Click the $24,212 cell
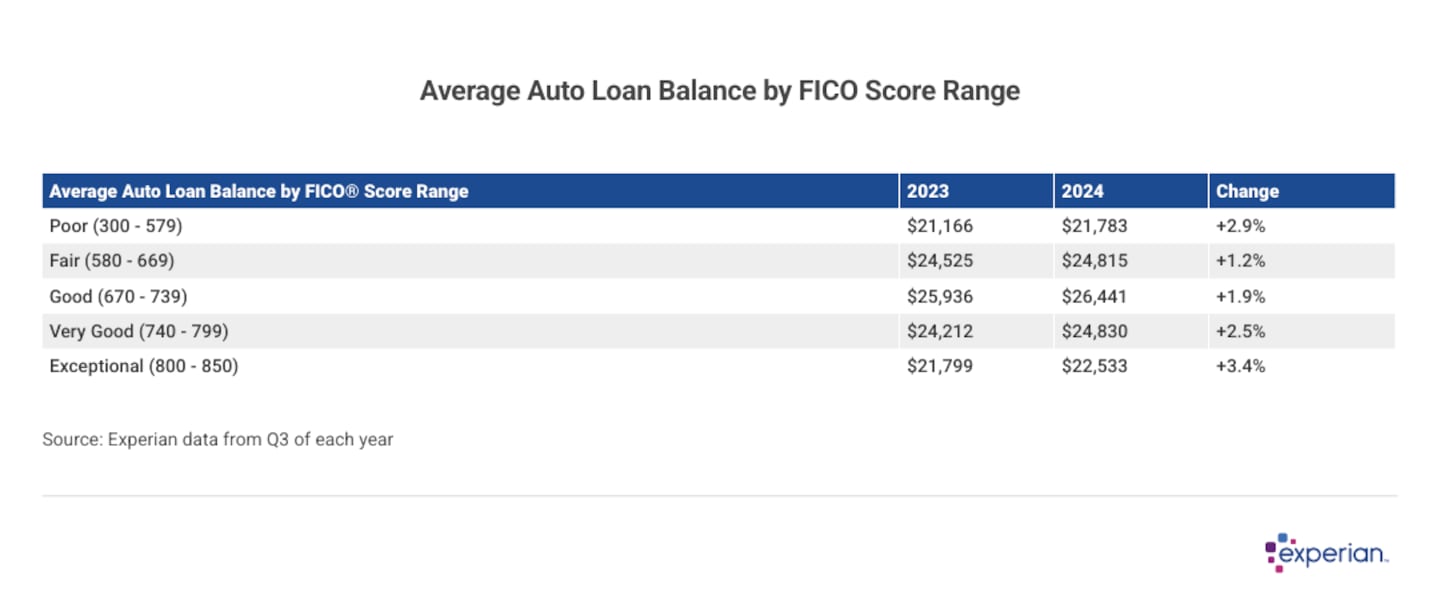This screenshot has width=1440, height=611. pyautogui.click(x=940, y=331)
